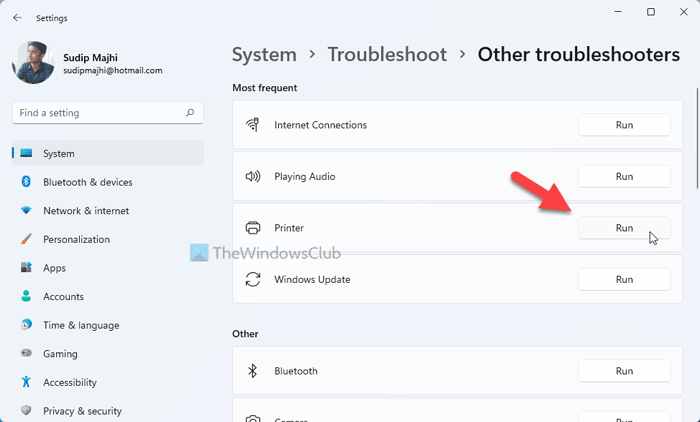Open Network & internet settings
Screen dimensions: 700x422
108,210
